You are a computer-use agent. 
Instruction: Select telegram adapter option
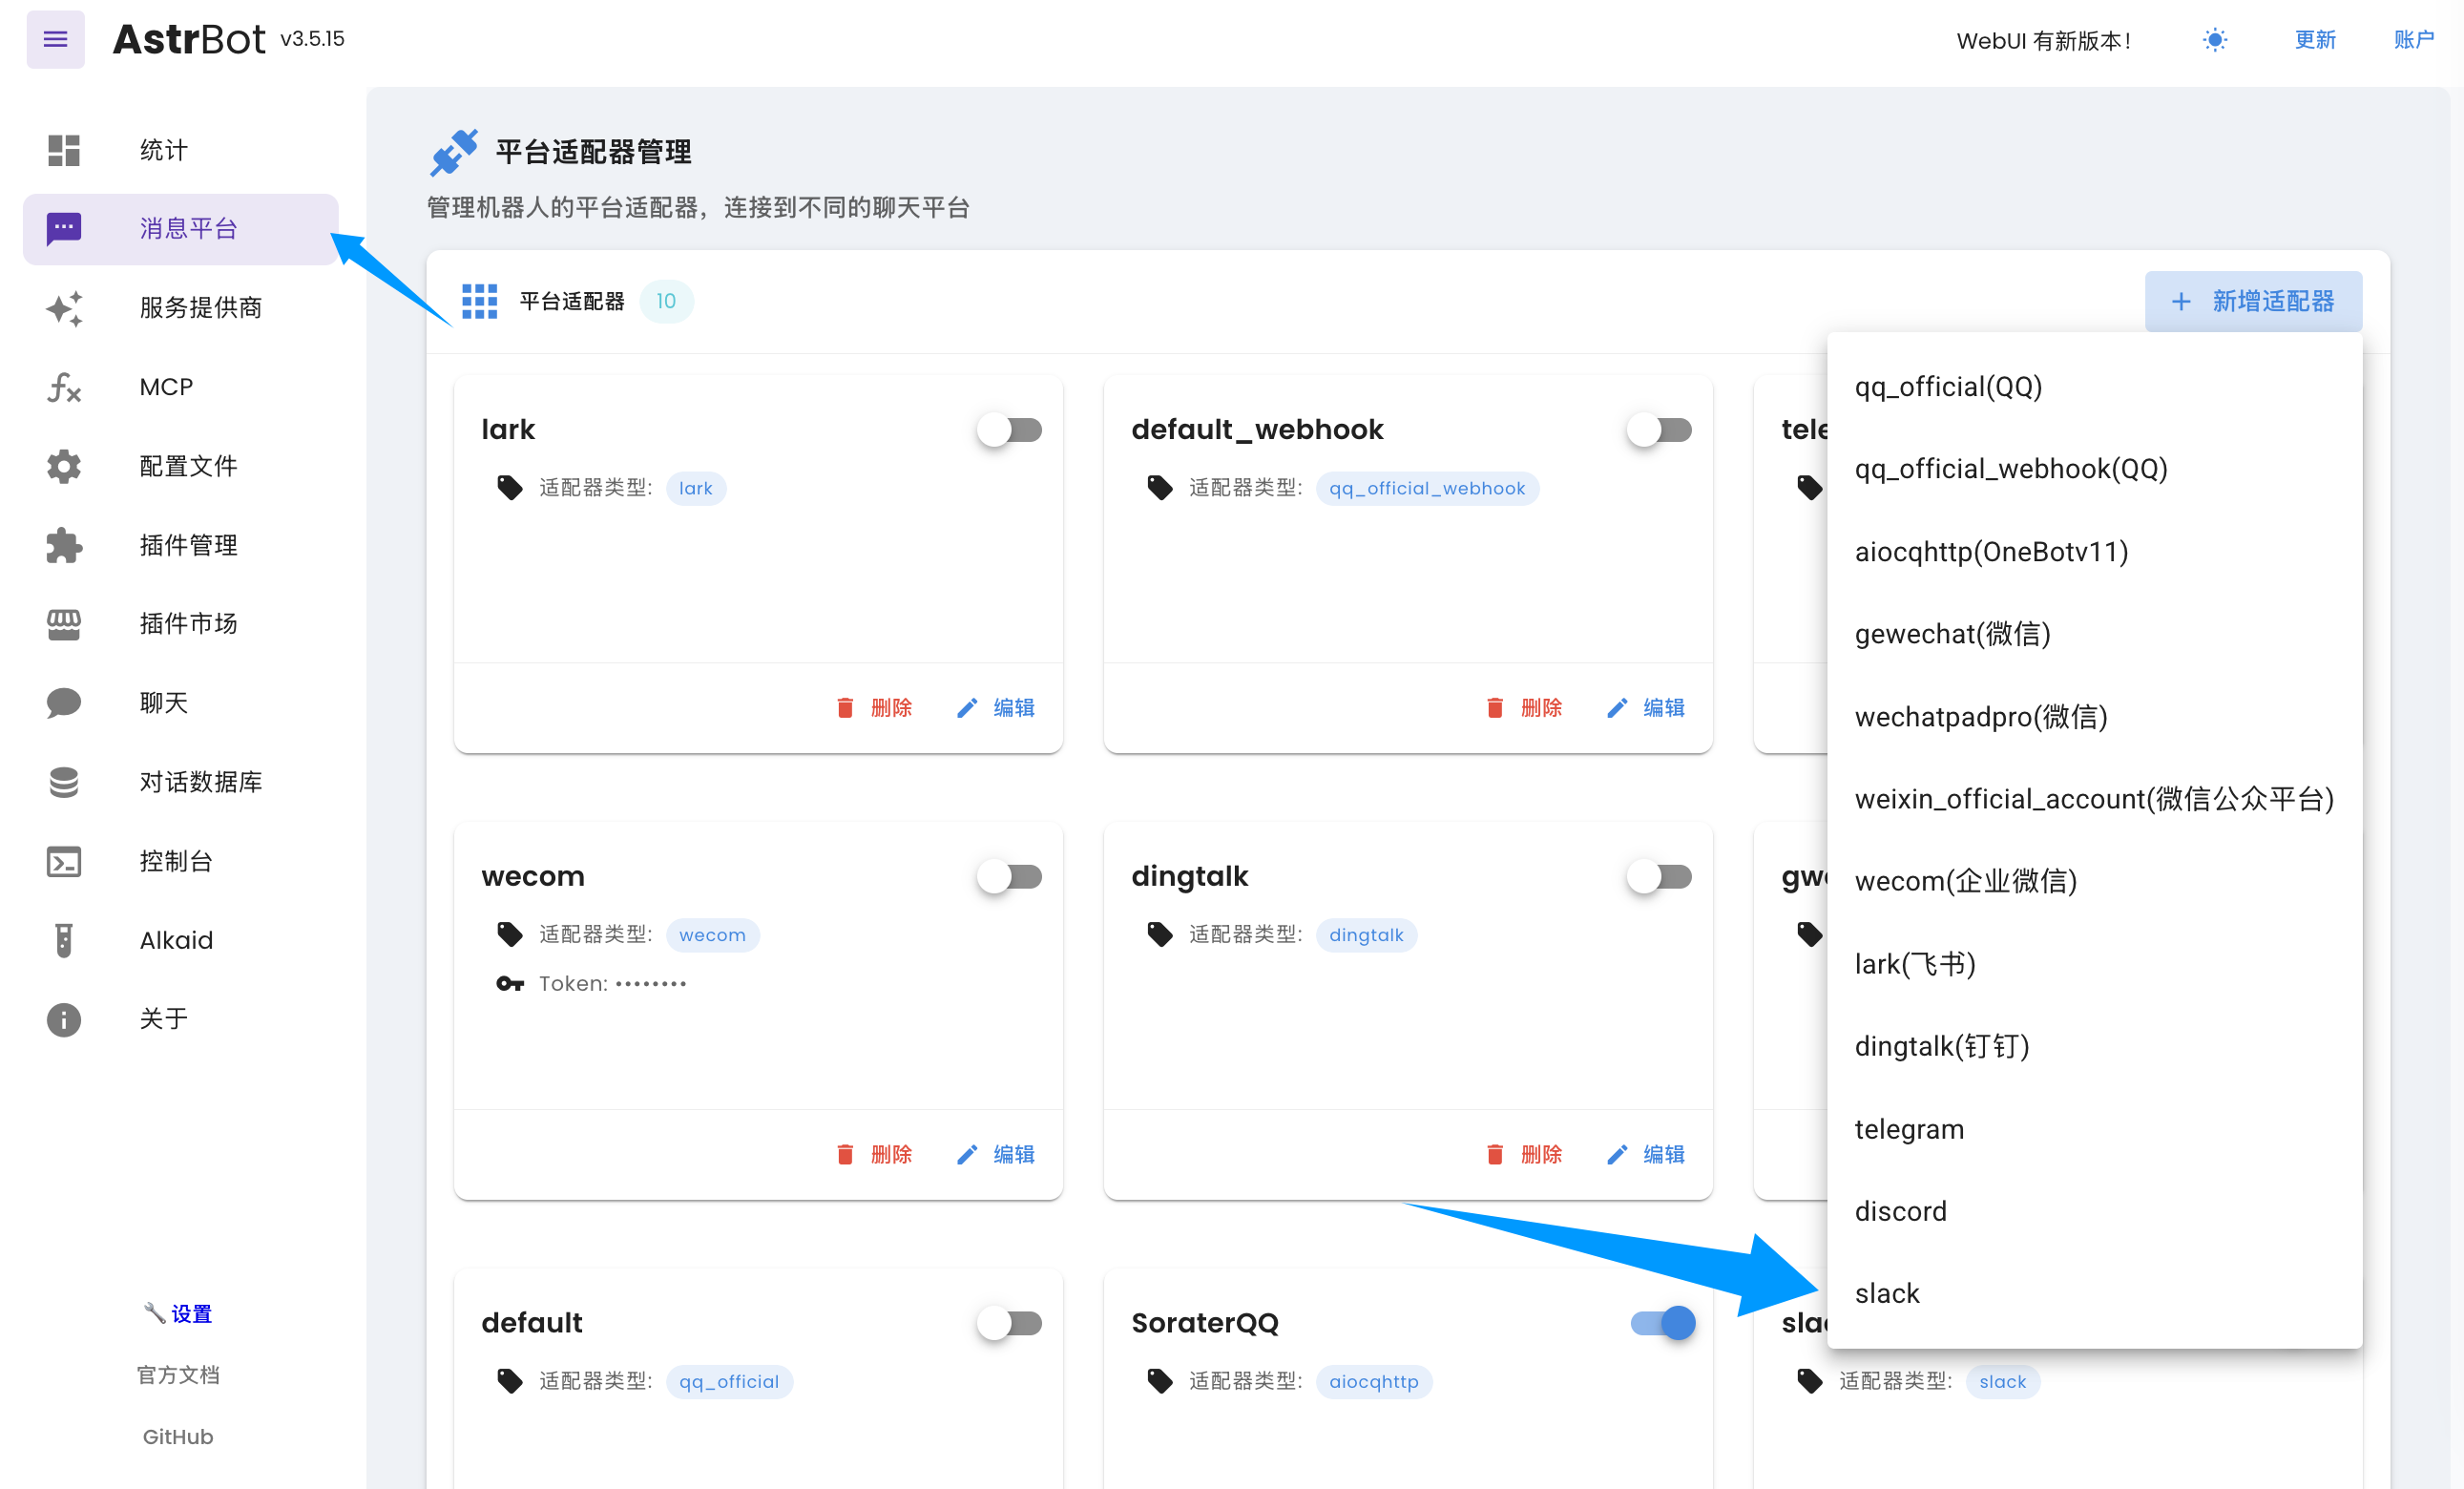tap(1909, 1129)
